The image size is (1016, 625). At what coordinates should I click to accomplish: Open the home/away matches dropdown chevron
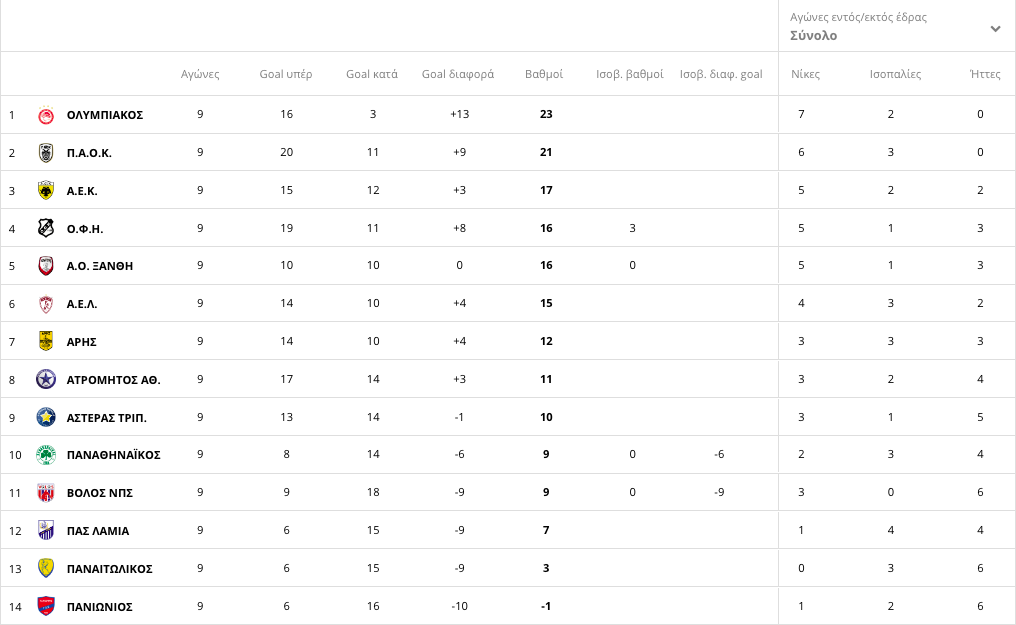pos(995,28)
